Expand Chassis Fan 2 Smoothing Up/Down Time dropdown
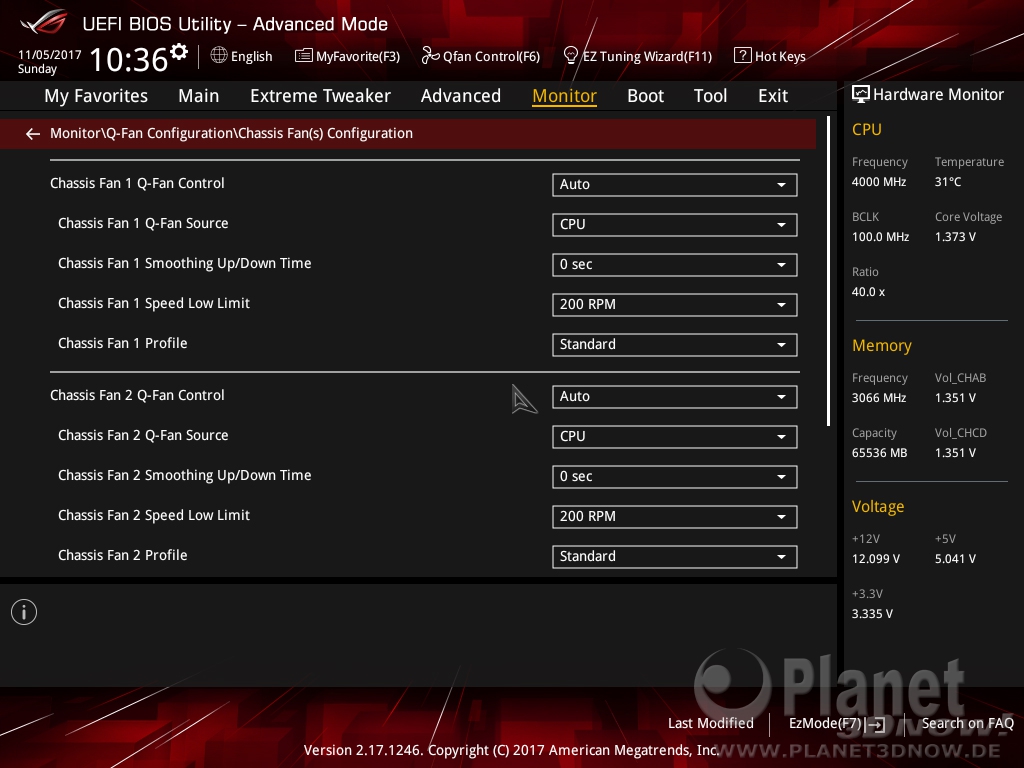This screenshot has height=768, width=1024. (675, 477)
